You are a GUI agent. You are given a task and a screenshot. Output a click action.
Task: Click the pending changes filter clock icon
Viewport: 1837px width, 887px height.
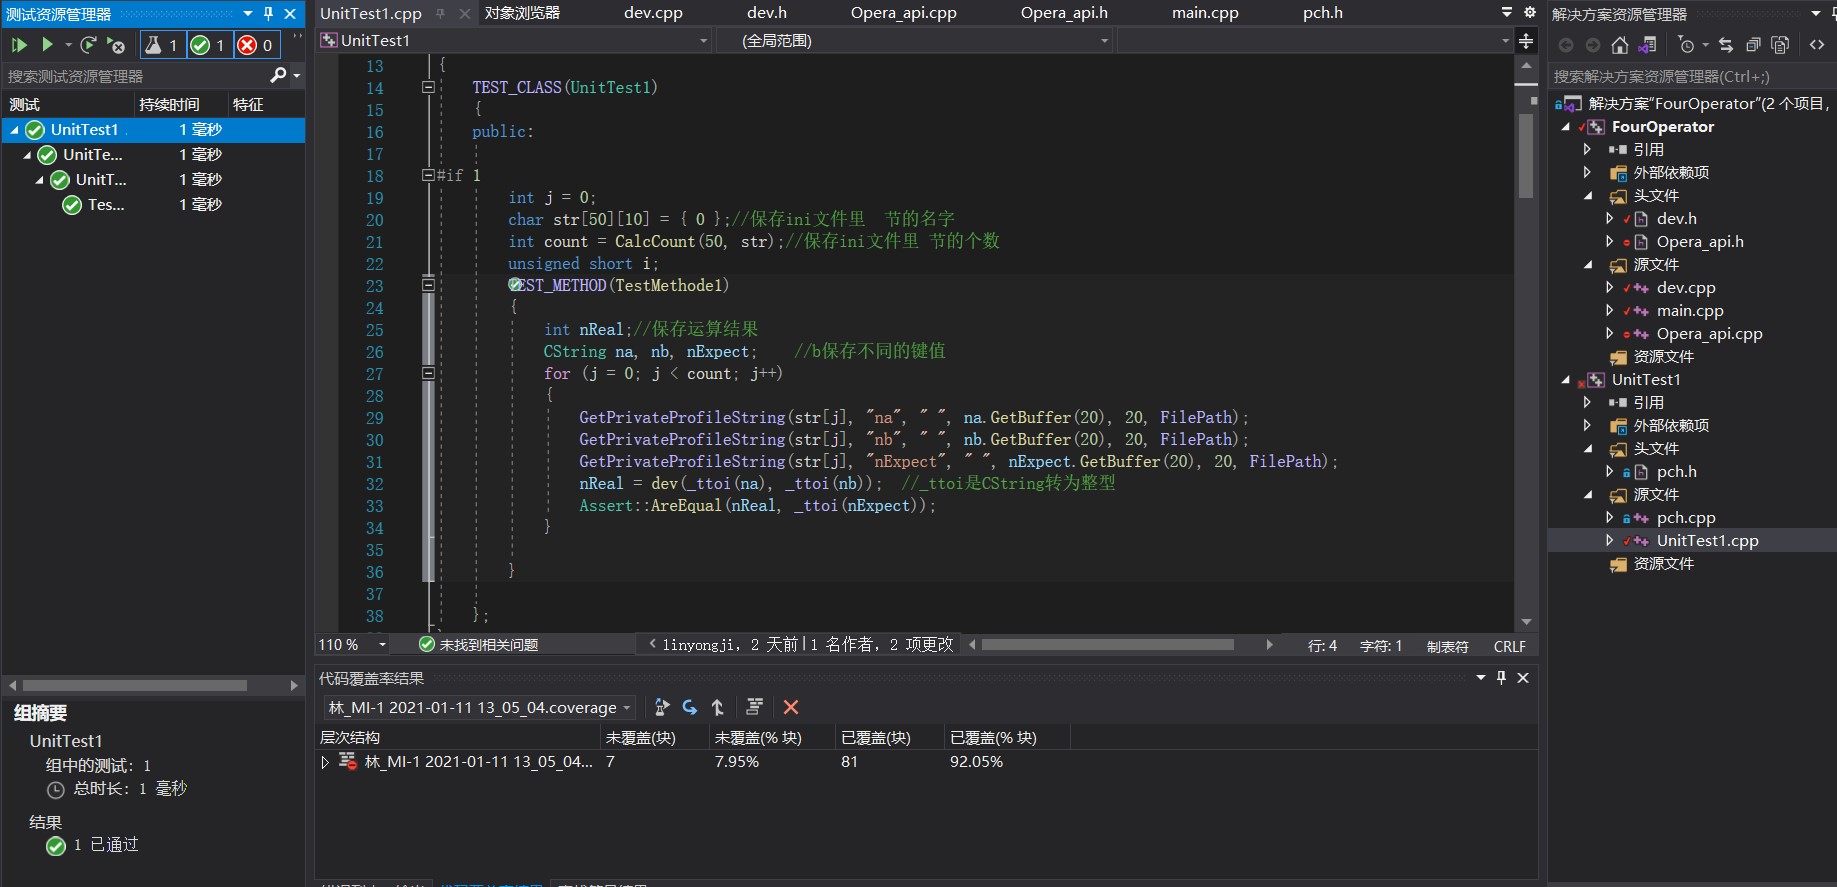coord(1687,45)
